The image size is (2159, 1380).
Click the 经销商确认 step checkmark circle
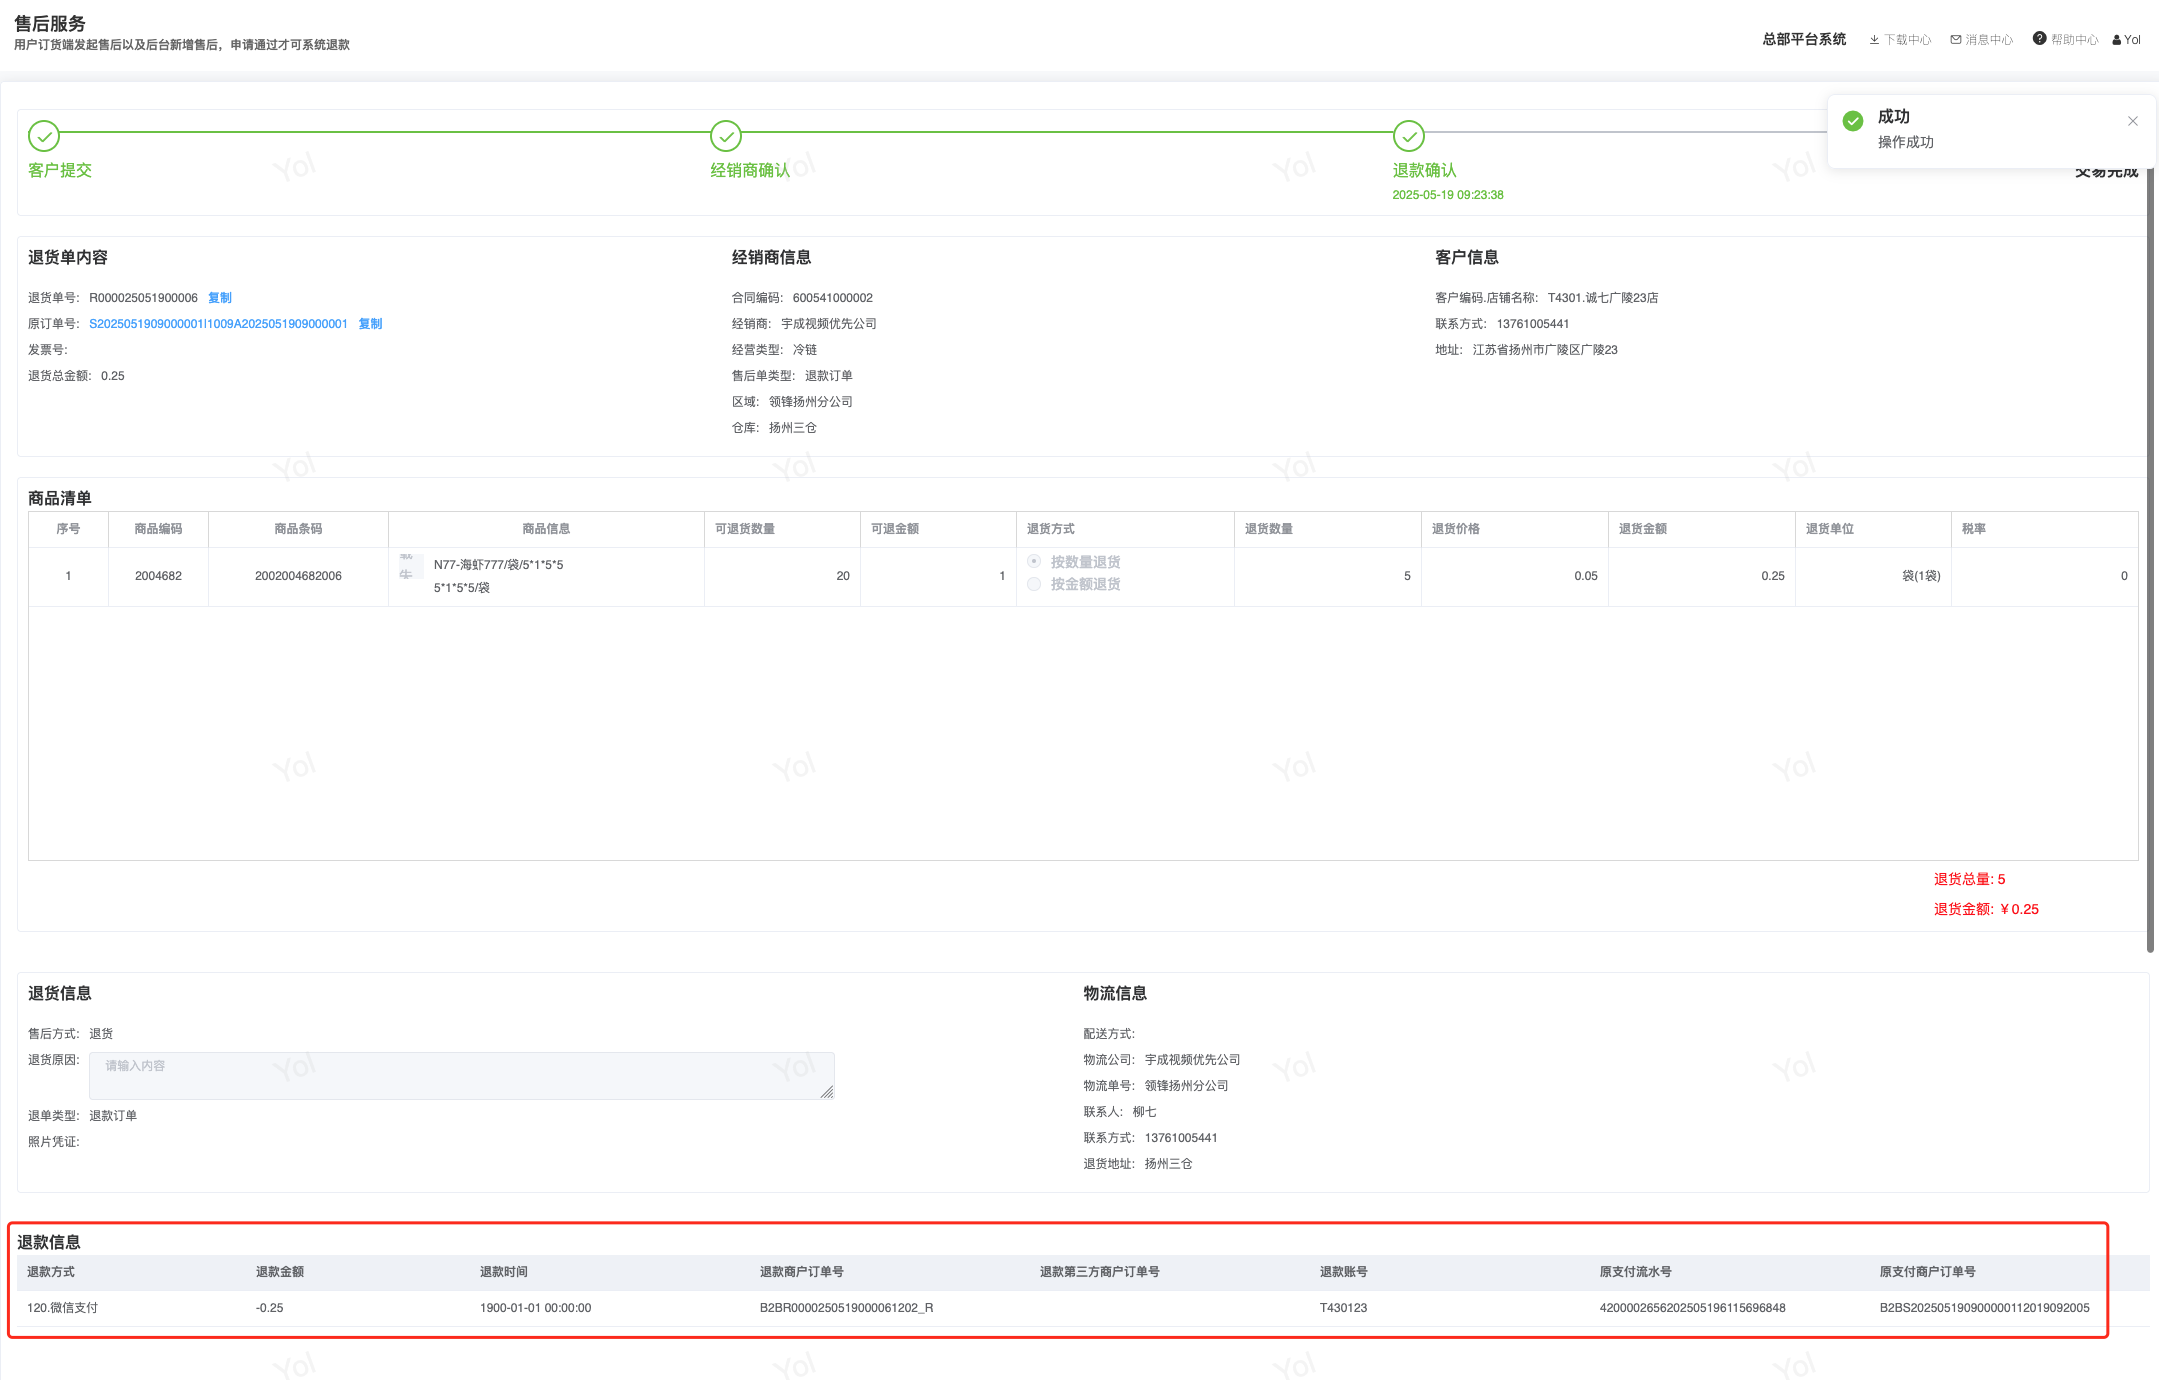click(725, 135)
